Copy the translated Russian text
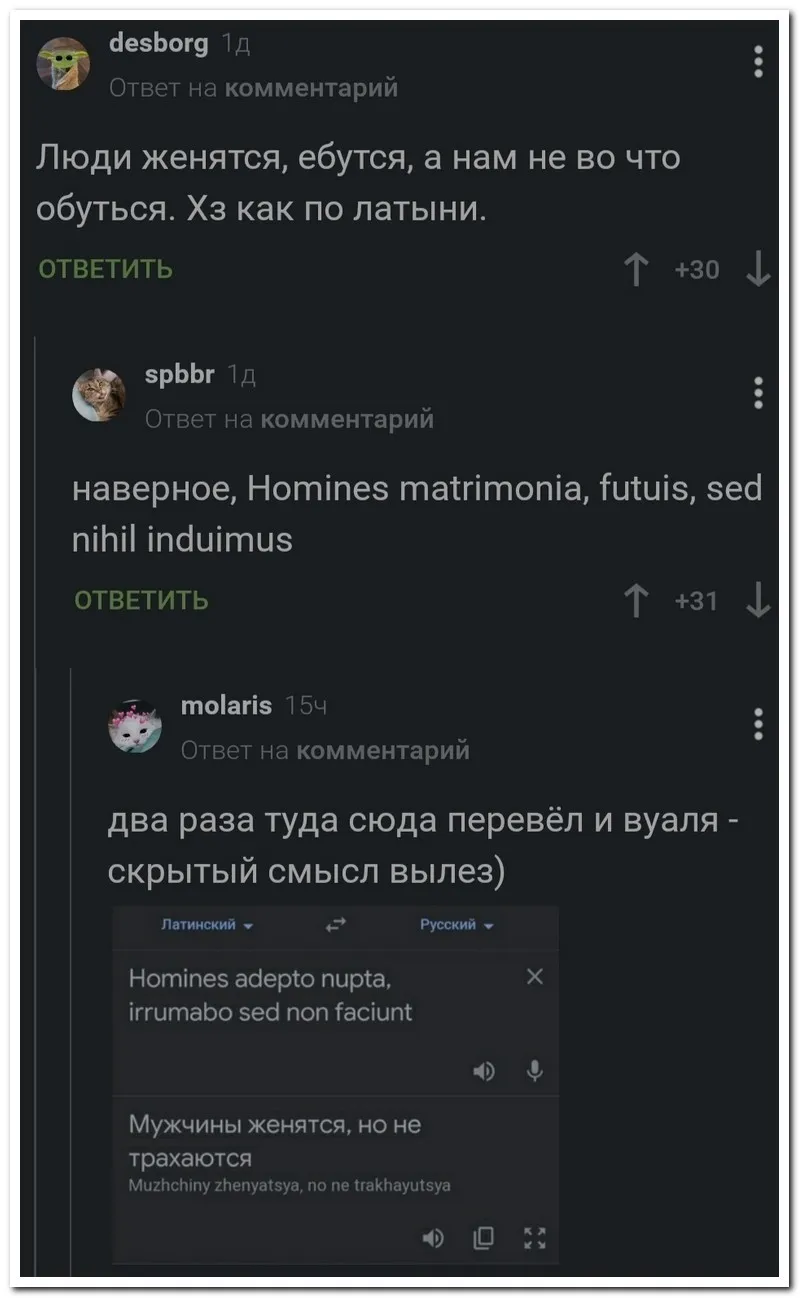Viewport: 800px width, 1298px height. 484,1240
